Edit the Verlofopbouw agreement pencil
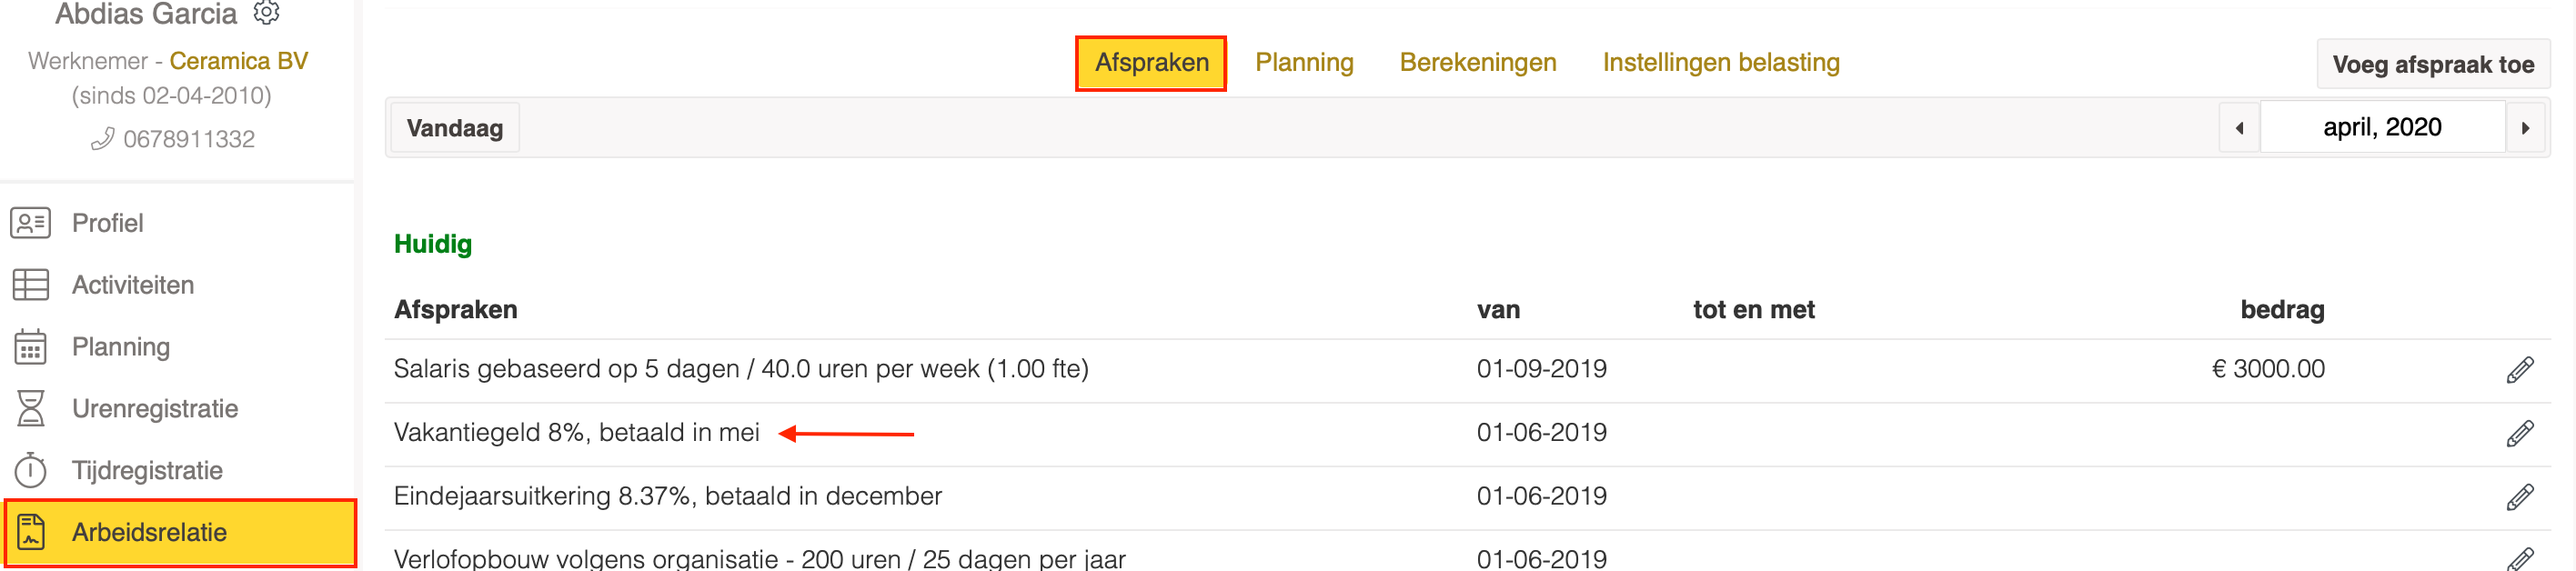 point(2520,559)
